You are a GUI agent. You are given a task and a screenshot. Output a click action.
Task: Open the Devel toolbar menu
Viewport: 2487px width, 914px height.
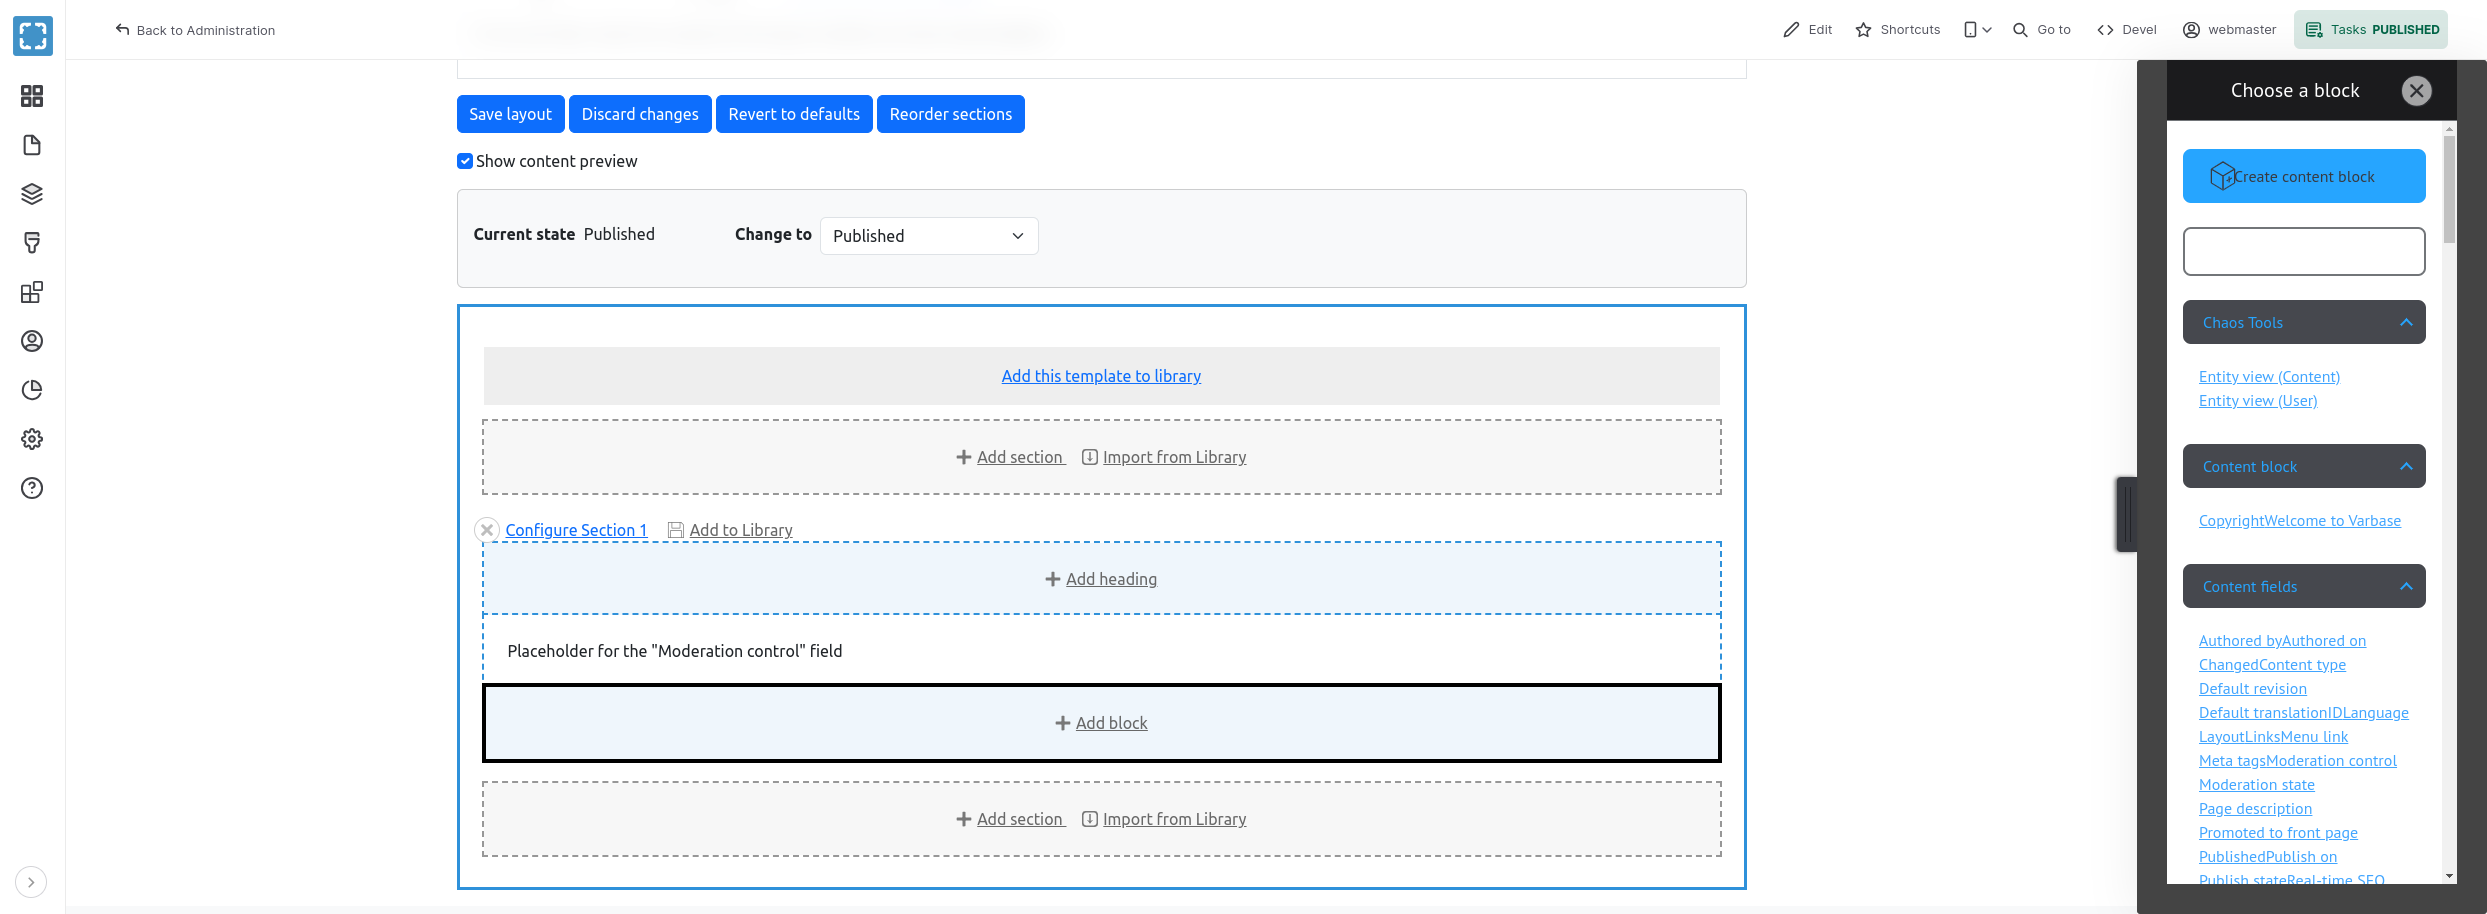click(2127, 30)
